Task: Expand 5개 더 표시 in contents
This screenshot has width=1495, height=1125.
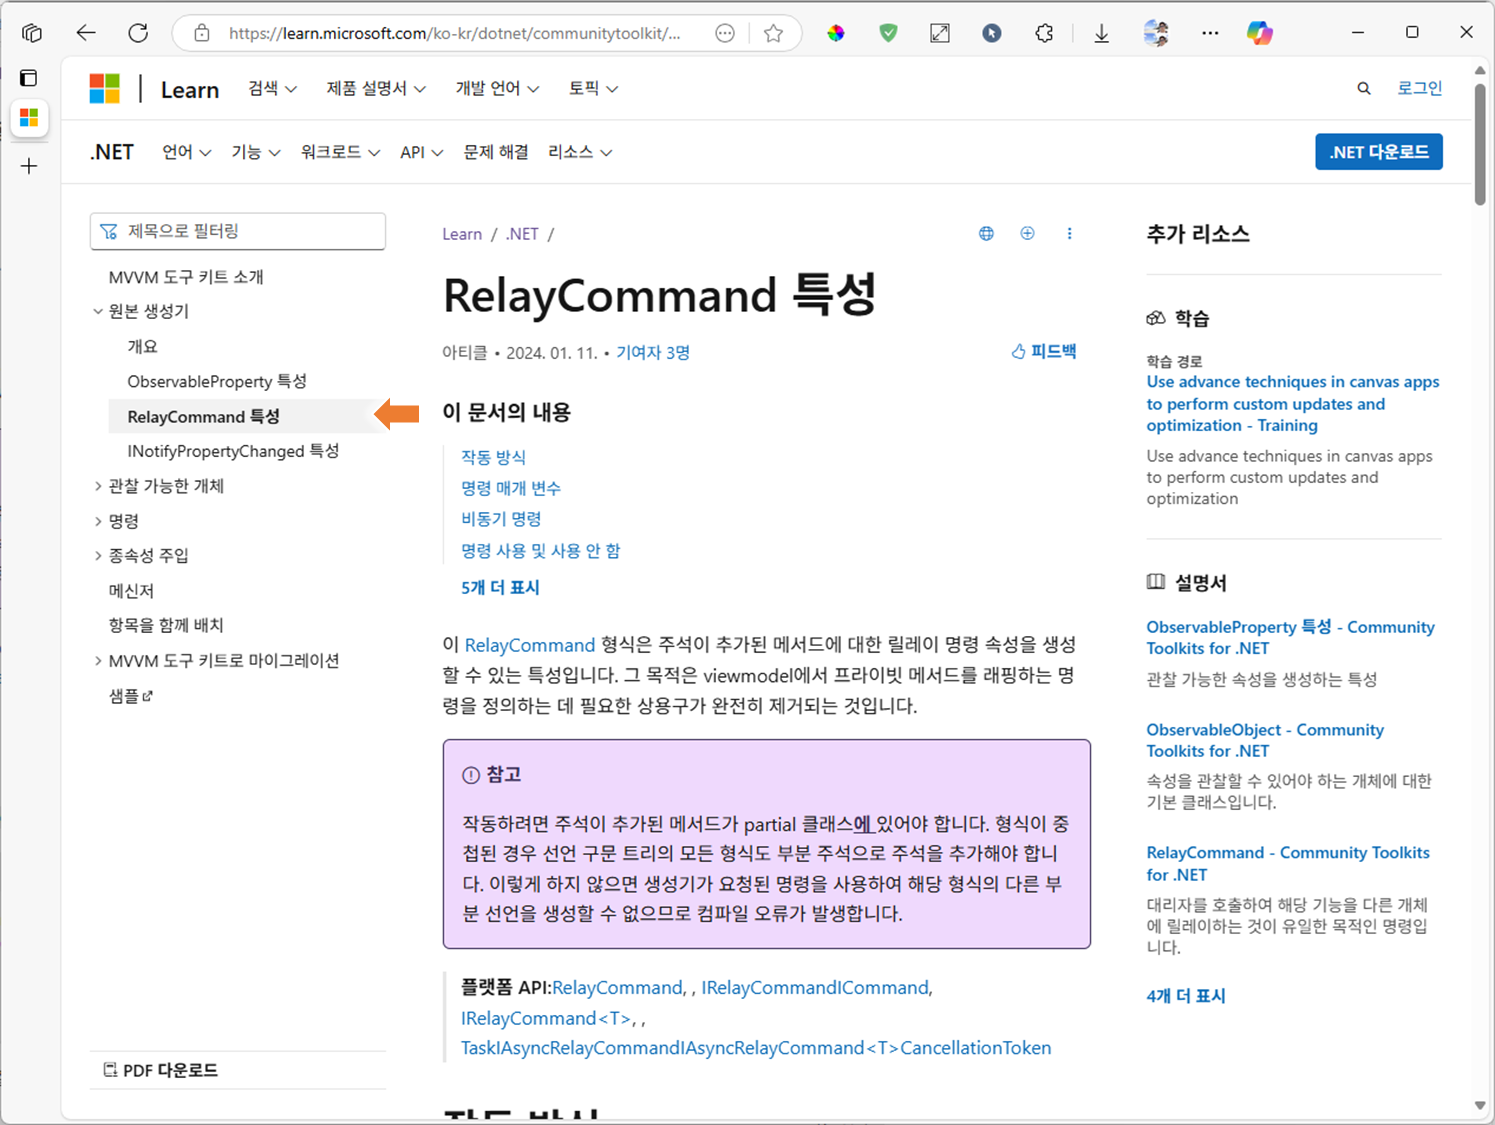Action: [x=500, y=587]
